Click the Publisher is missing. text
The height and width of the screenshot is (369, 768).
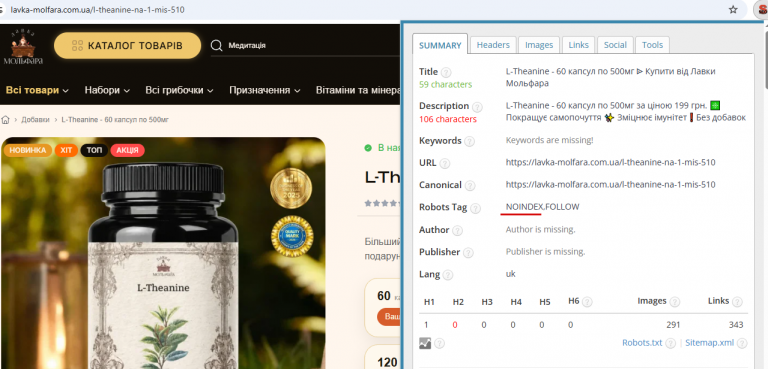pyautogui.click(x=546, y=252)
